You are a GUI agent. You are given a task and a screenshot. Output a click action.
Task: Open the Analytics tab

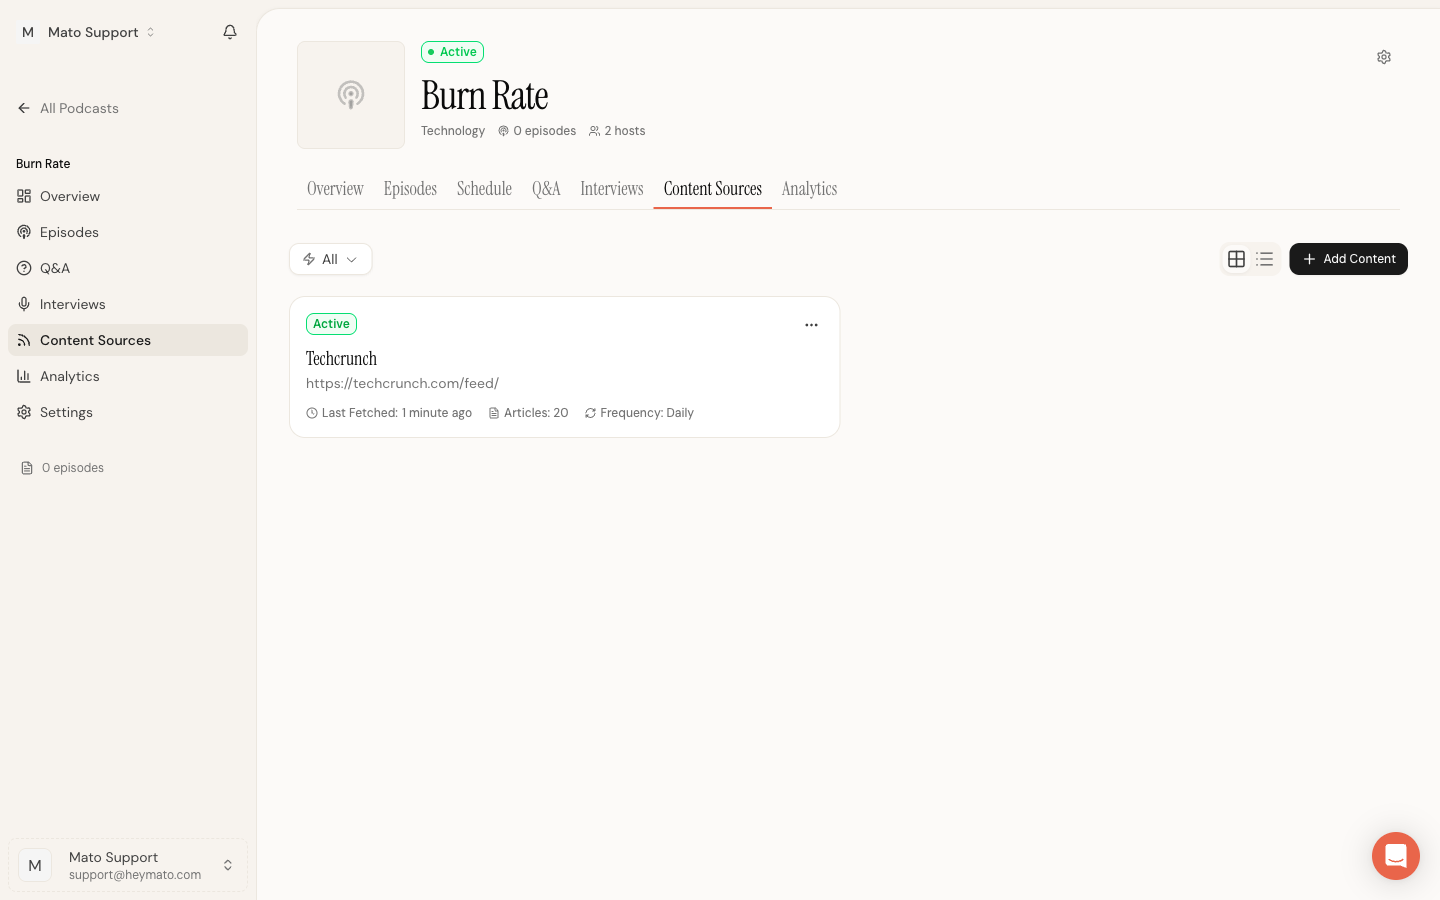pos(809,189)
